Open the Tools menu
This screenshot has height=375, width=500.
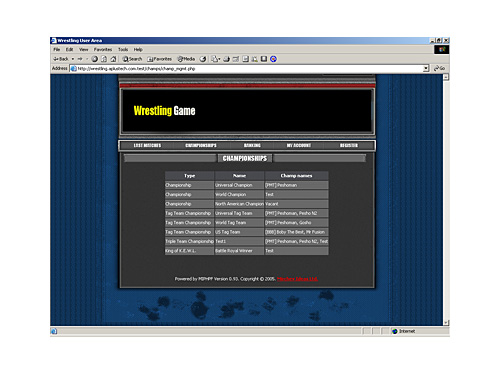[x=123, y=49]
